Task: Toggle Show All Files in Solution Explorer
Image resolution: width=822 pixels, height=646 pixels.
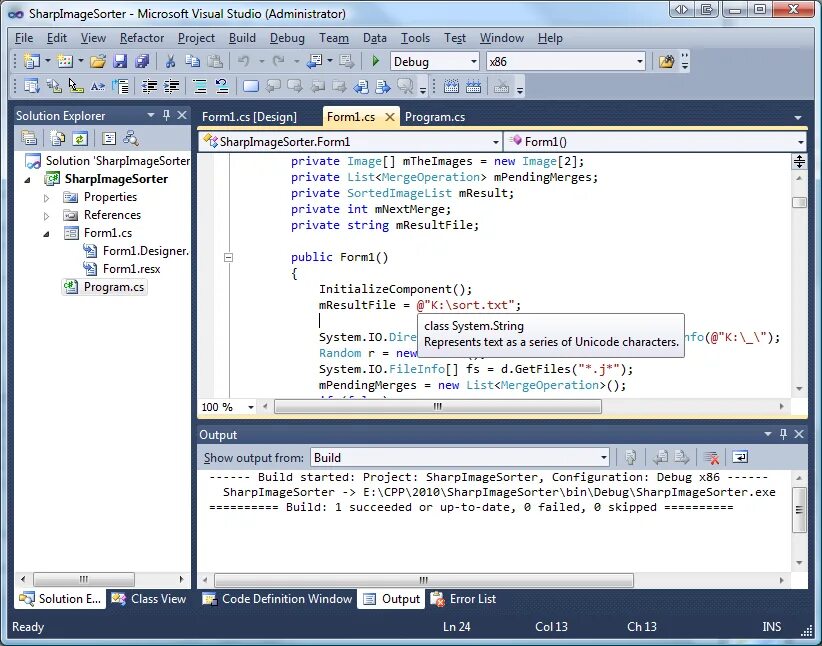Action: point(57,138)
